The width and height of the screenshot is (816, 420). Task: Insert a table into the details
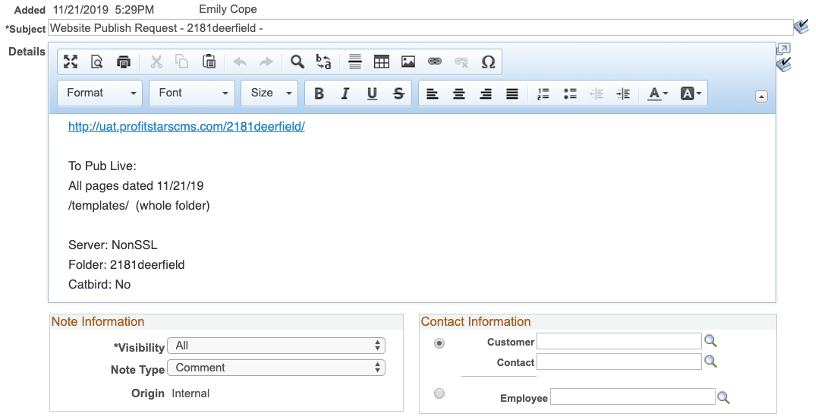point(381,62)
